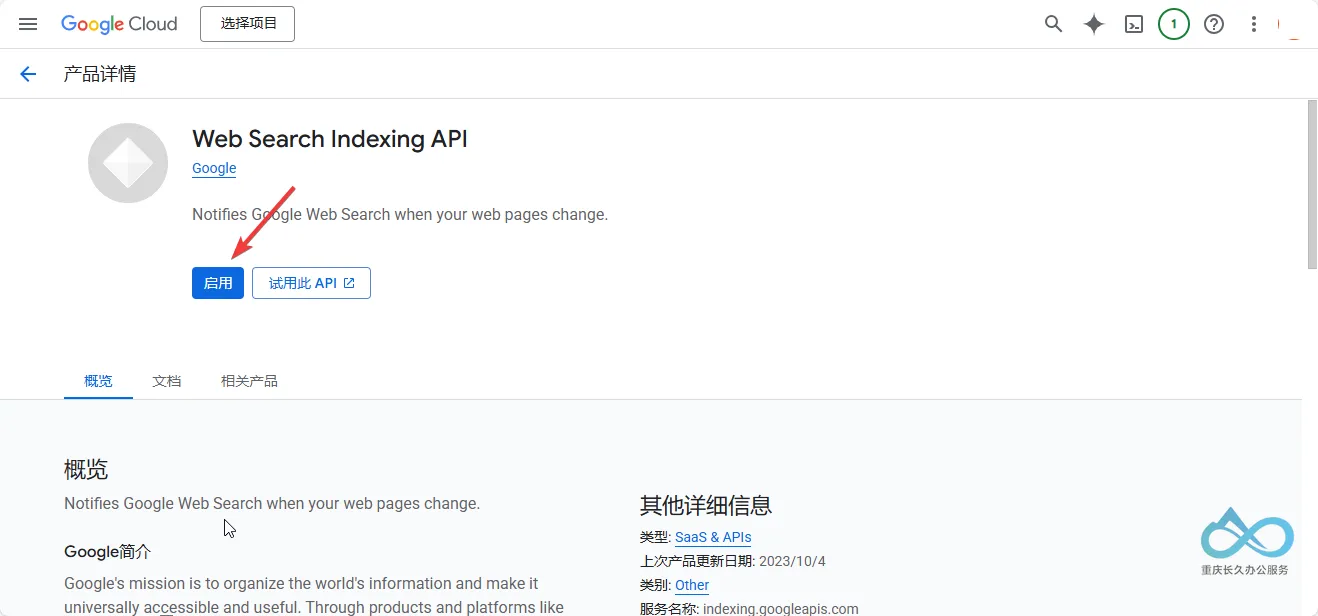Click the blue 启用 button

218,283
